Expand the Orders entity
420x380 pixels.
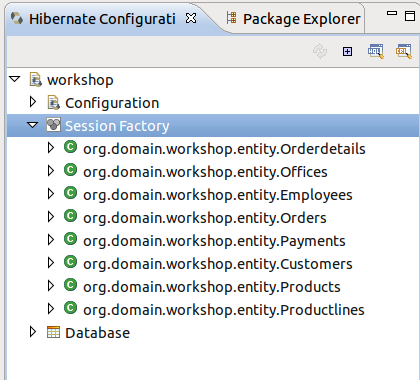tap(51, 217)
